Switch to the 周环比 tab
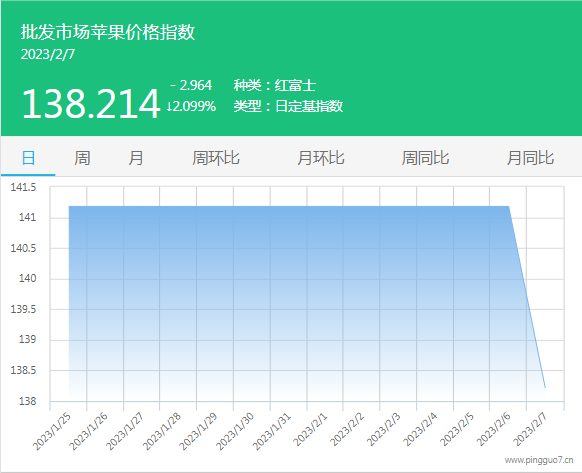 pos(216,158)
